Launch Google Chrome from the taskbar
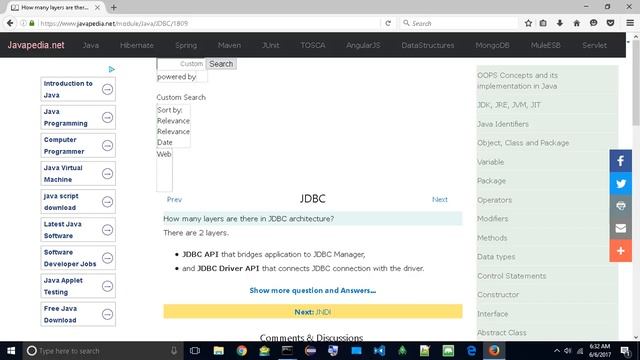This screenshot has width=640, height=360. 241,351
